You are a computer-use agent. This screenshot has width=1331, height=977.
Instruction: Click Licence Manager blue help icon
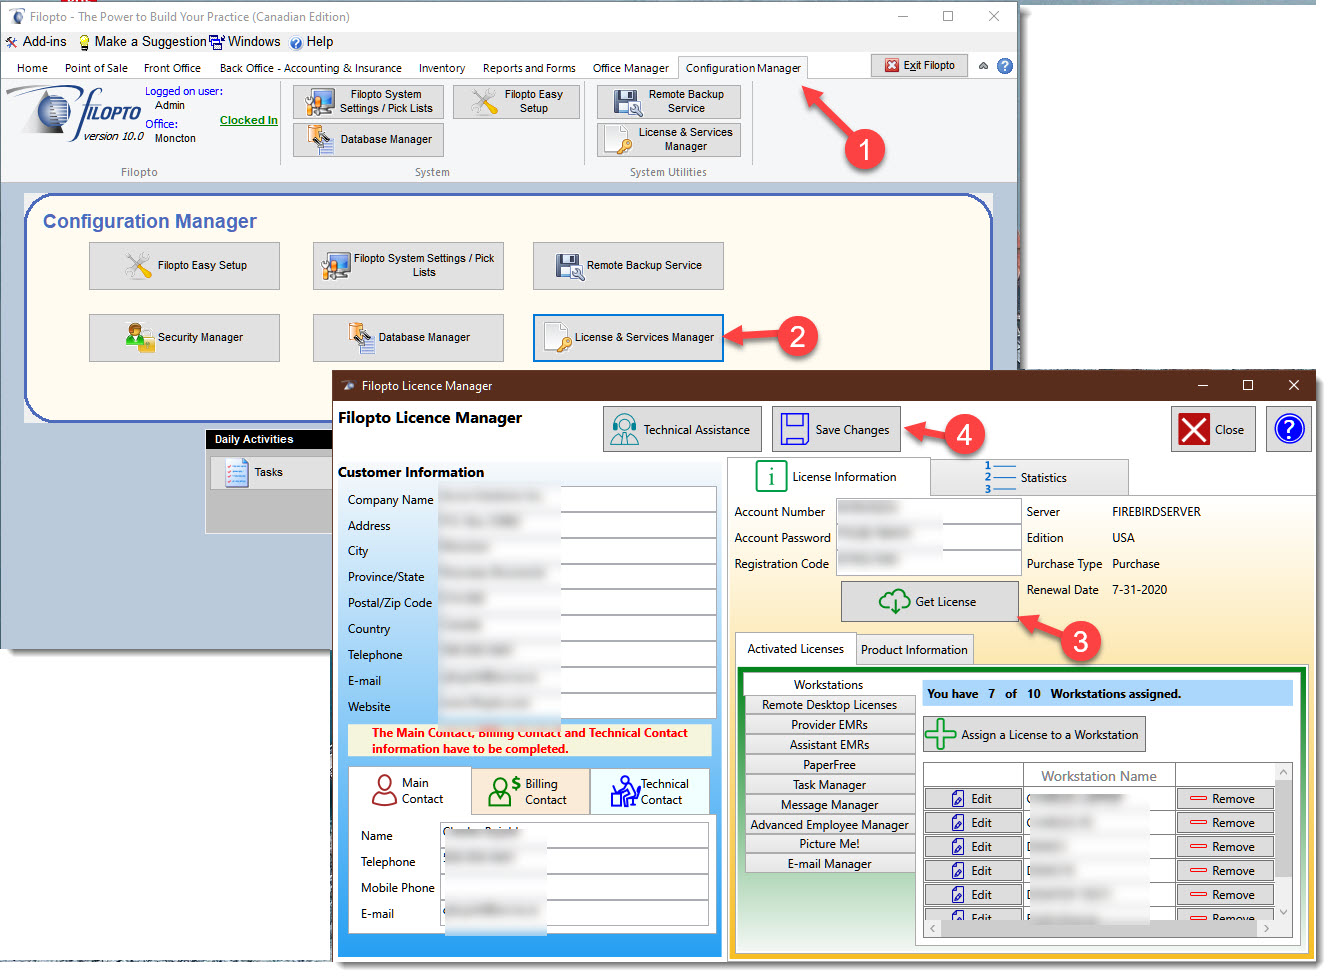tap(1289, 430)
